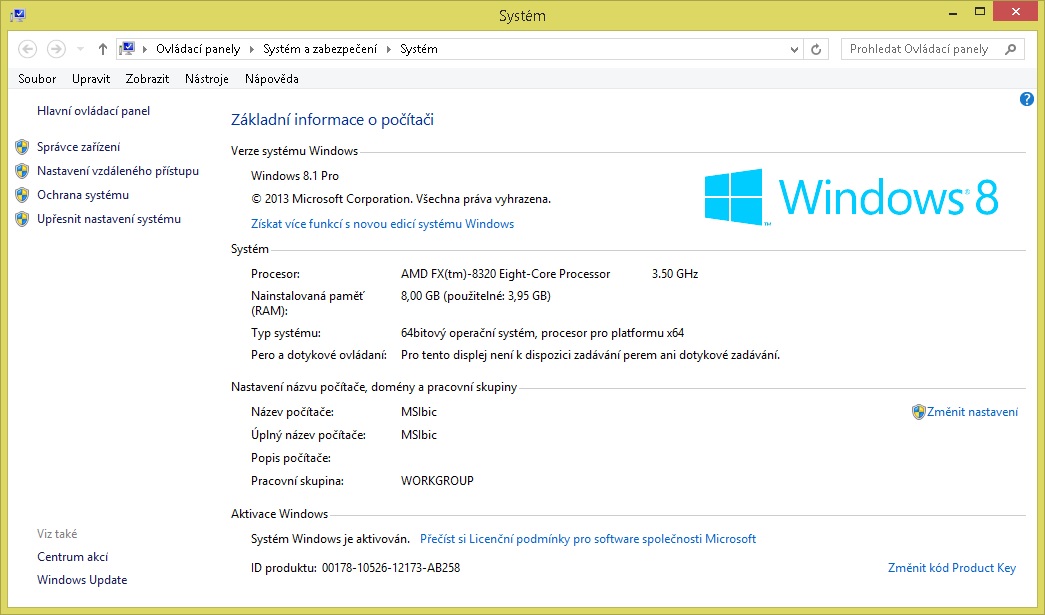This screenshot has width=1045, height=615.
Task: Open the Nástroje menu
Action: click(x=207, y=79)
